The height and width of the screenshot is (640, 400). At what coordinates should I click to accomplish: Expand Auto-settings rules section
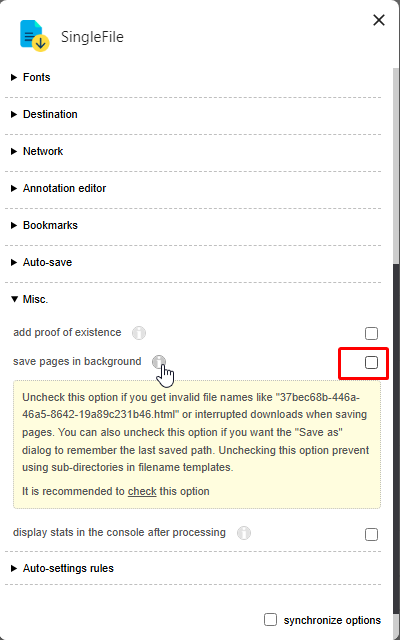[62, 568]
